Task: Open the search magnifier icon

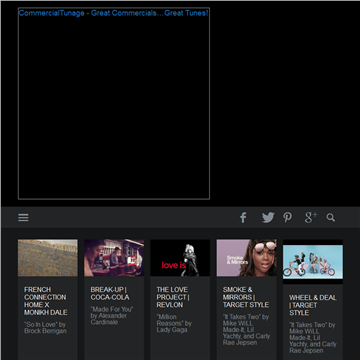Action: click(331, 218)
